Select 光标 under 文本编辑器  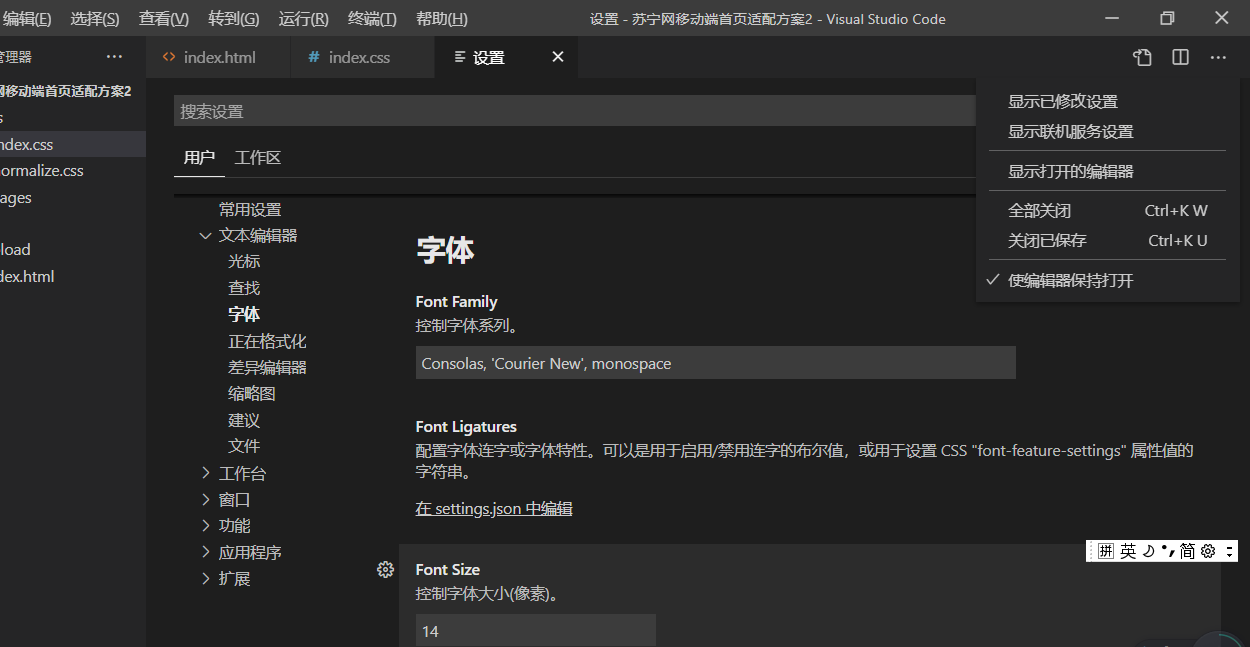point(244,261)
